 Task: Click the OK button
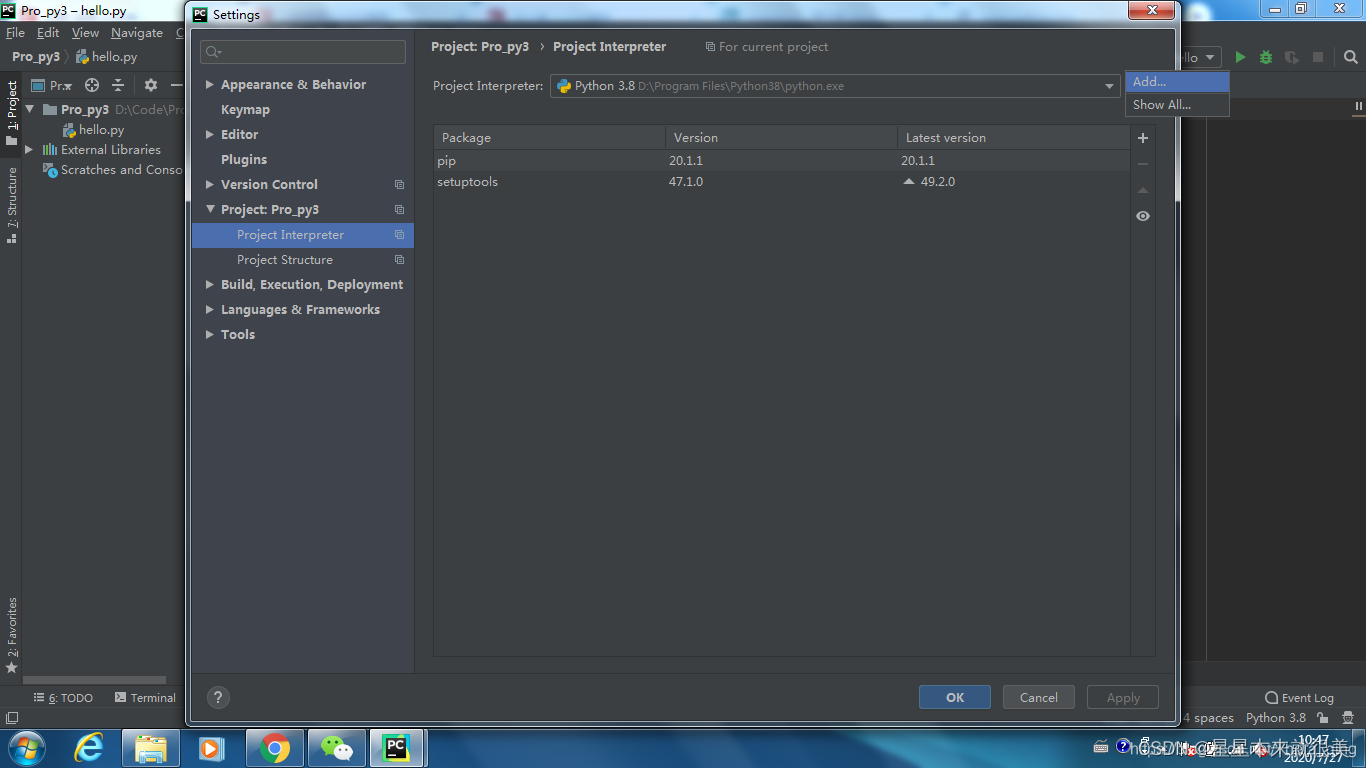[955, 698]
